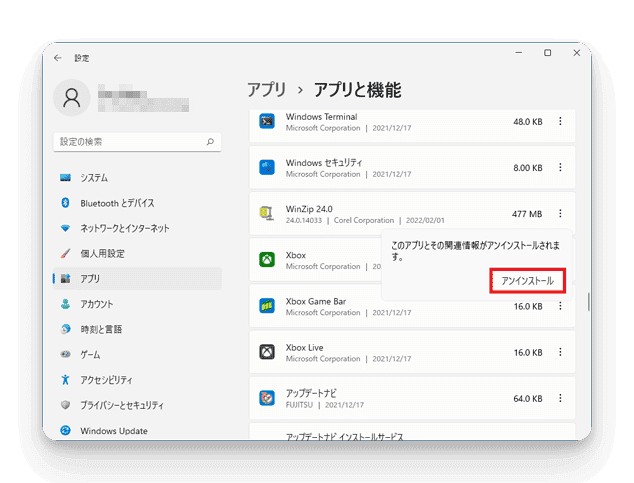Open ゲーム settings

pyautogui.click(x=137, y=354)
